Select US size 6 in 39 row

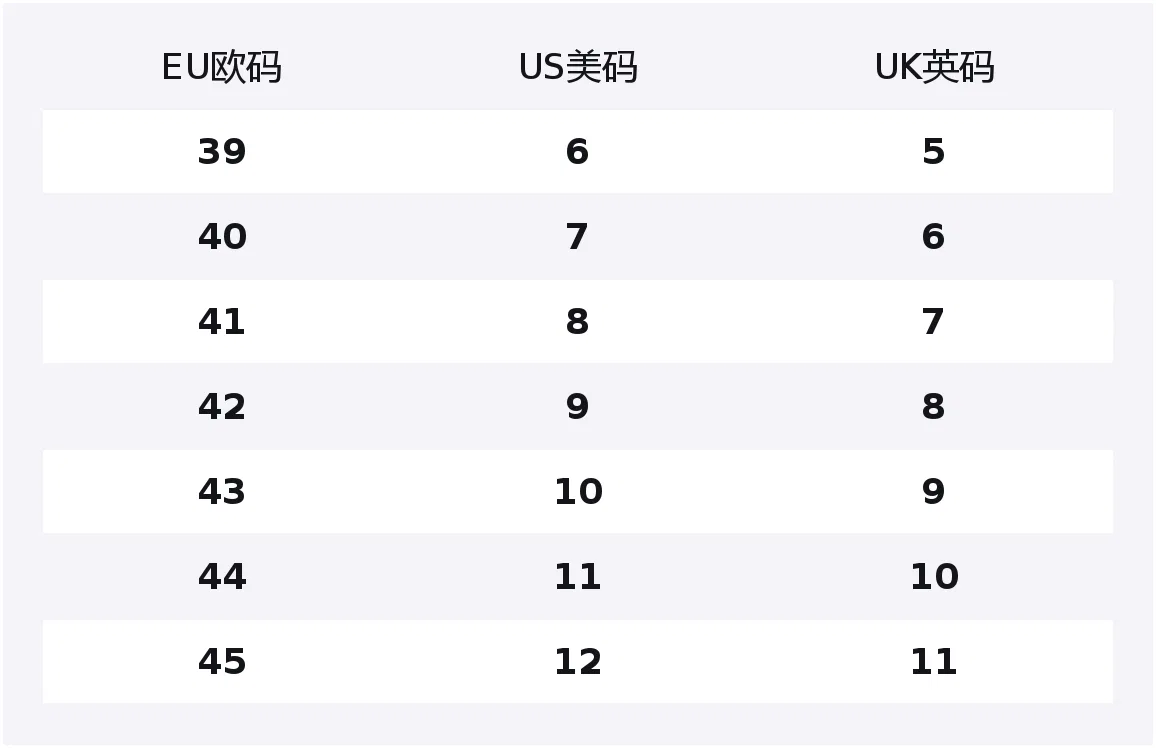(577, 152)
